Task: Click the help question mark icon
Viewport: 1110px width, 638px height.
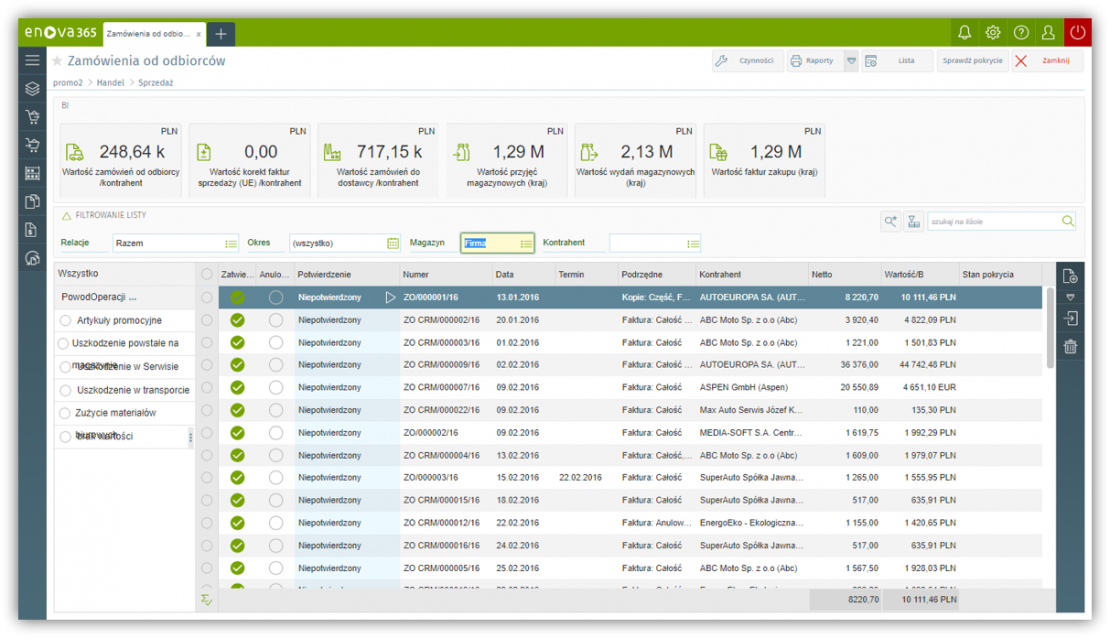Action: click(1020, 32)
